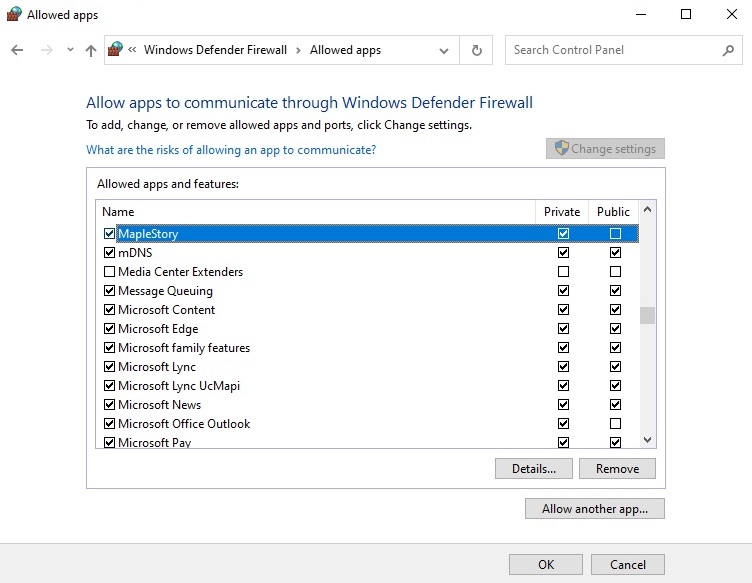The height and width of the screenshot is (583, 752).
Task: Uncheck the MapleStory name checkbox
Action: [x=109, y=233]
